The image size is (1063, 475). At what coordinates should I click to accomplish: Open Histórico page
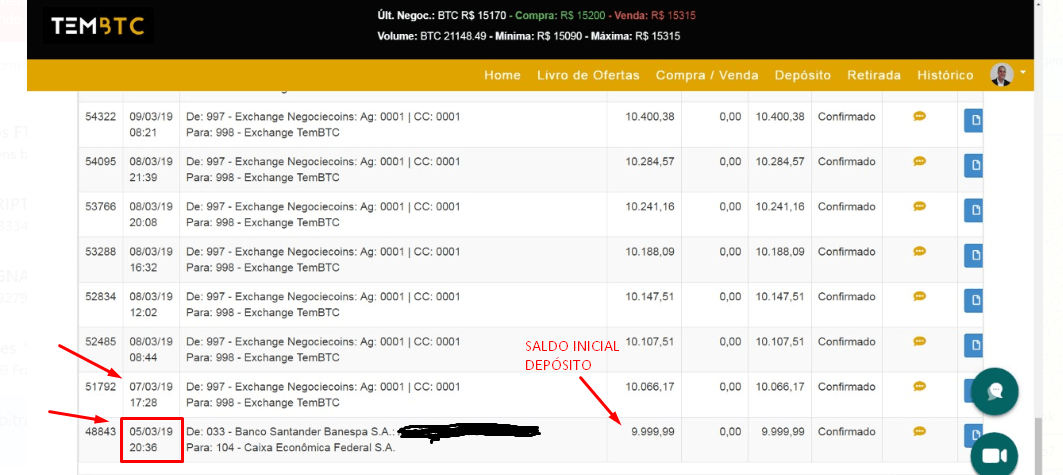coord(945,75)
